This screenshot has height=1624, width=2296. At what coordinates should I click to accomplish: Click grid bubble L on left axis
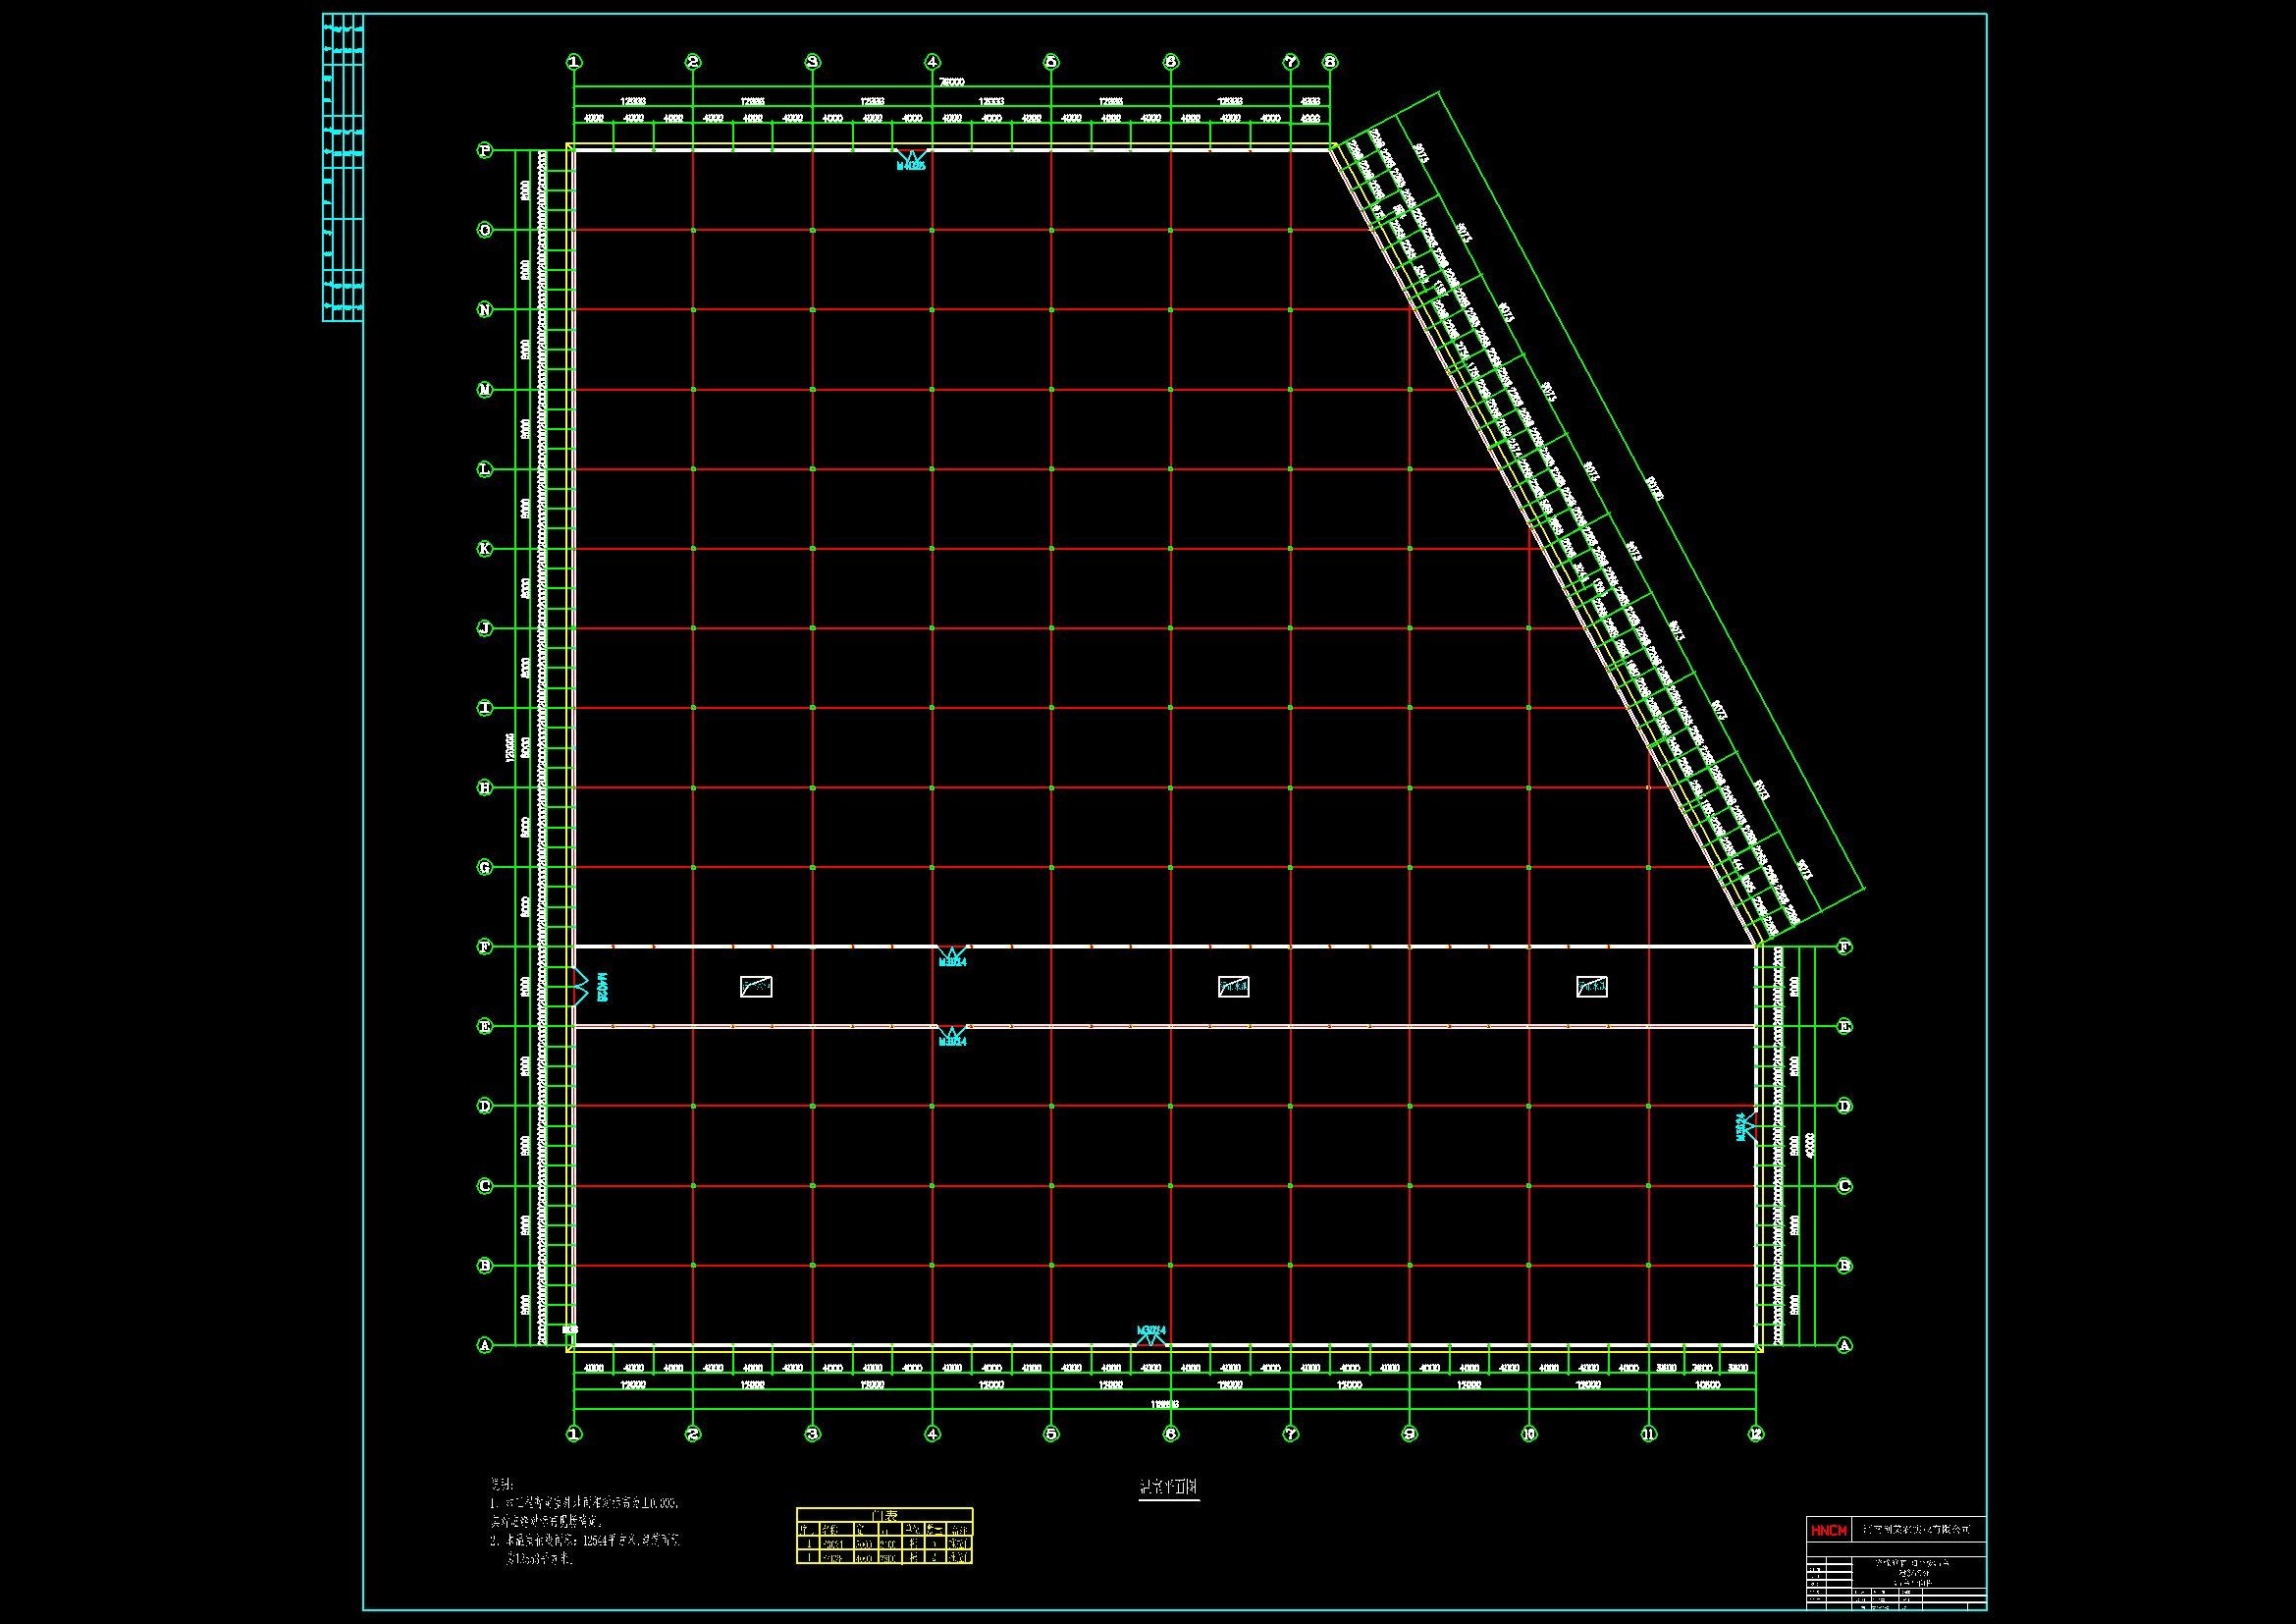(485, 469)
